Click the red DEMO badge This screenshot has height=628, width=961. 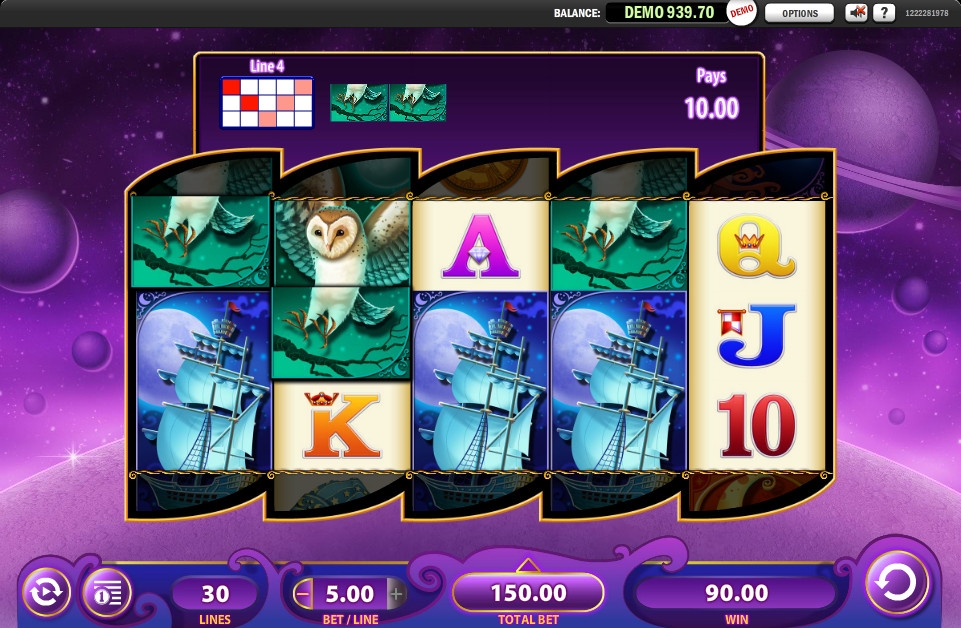tap(742, 12)
